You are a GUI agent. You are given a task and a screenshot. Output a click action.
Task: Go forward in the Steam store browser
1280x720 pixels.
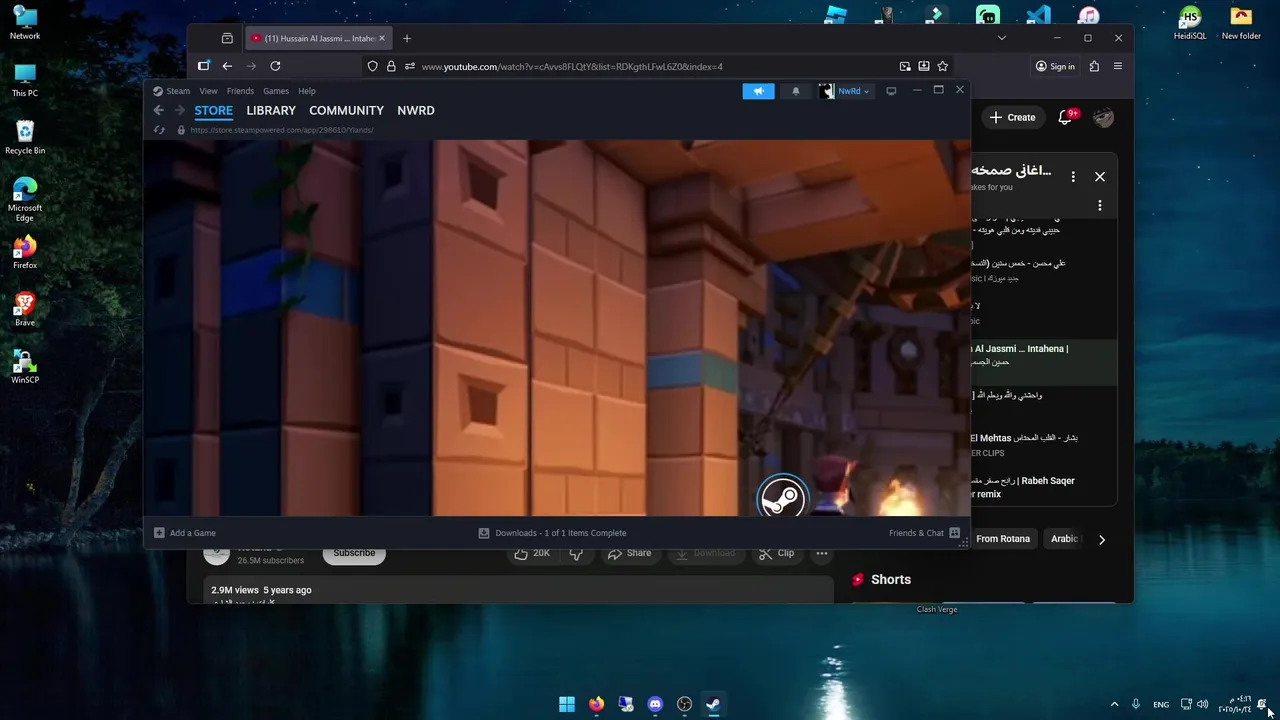point(180,110)
